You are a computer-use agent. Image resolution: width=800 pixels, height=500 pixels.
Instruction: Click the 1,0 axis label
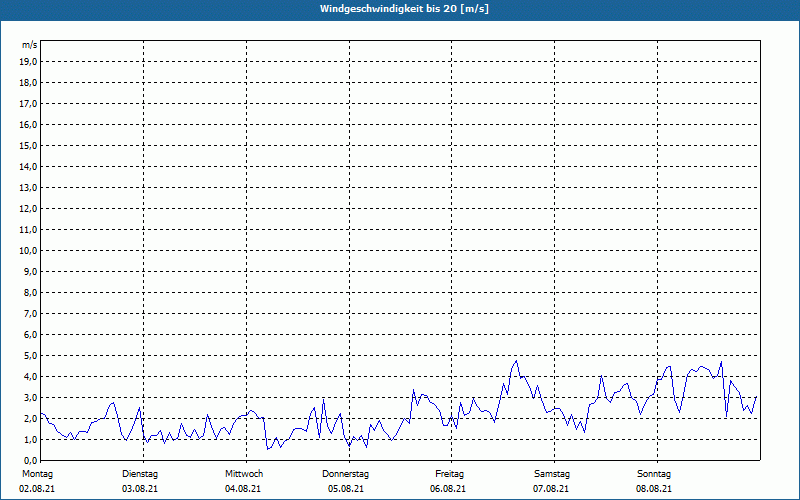31,439
